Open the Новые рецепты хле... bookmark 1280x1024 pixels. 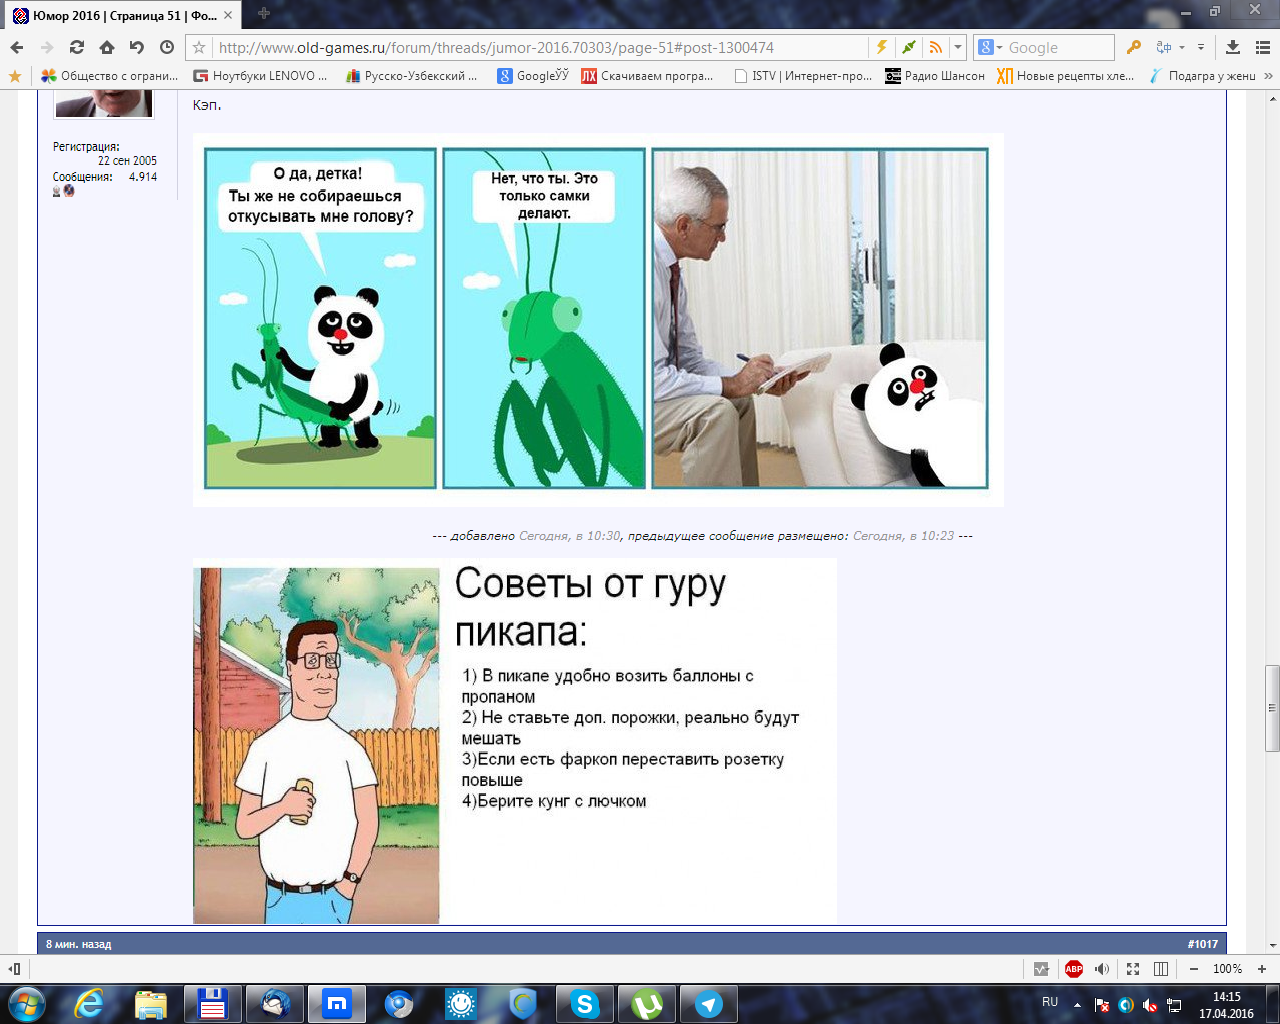(x=1065, y=76)
